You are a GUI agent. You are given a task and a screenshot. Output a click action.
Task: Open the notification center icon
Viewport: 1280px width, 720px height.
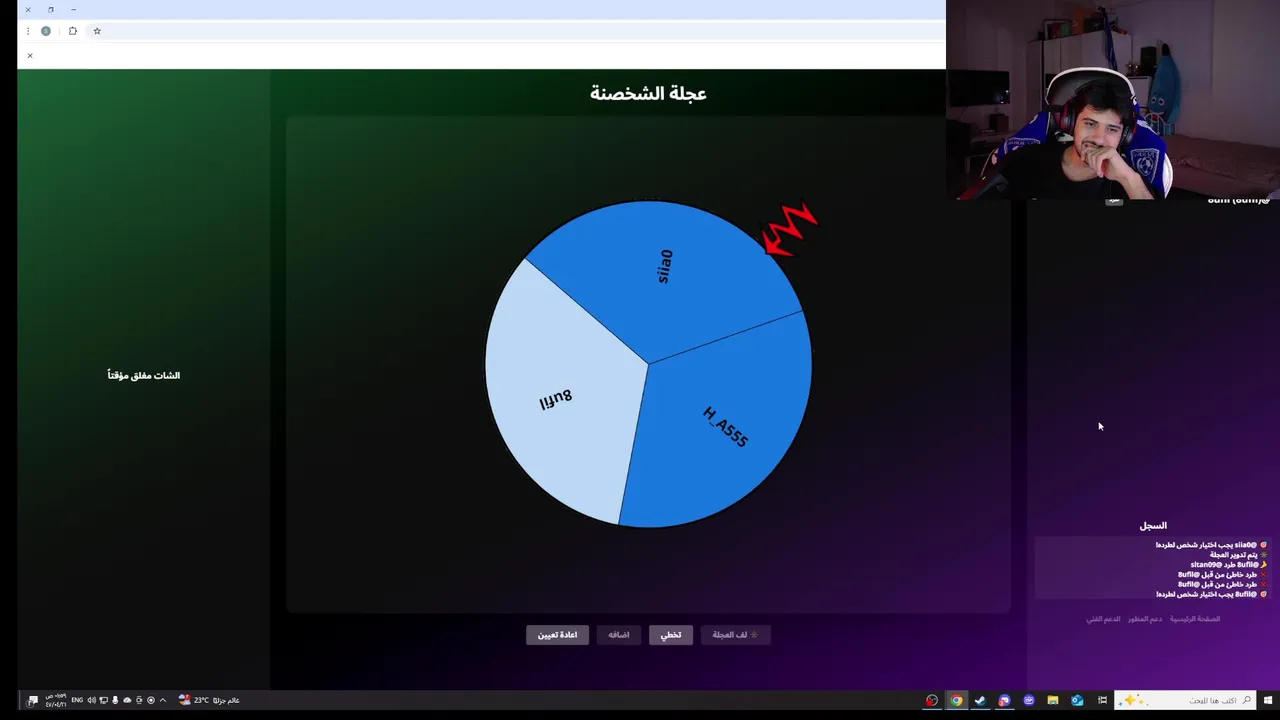[32, 701]
